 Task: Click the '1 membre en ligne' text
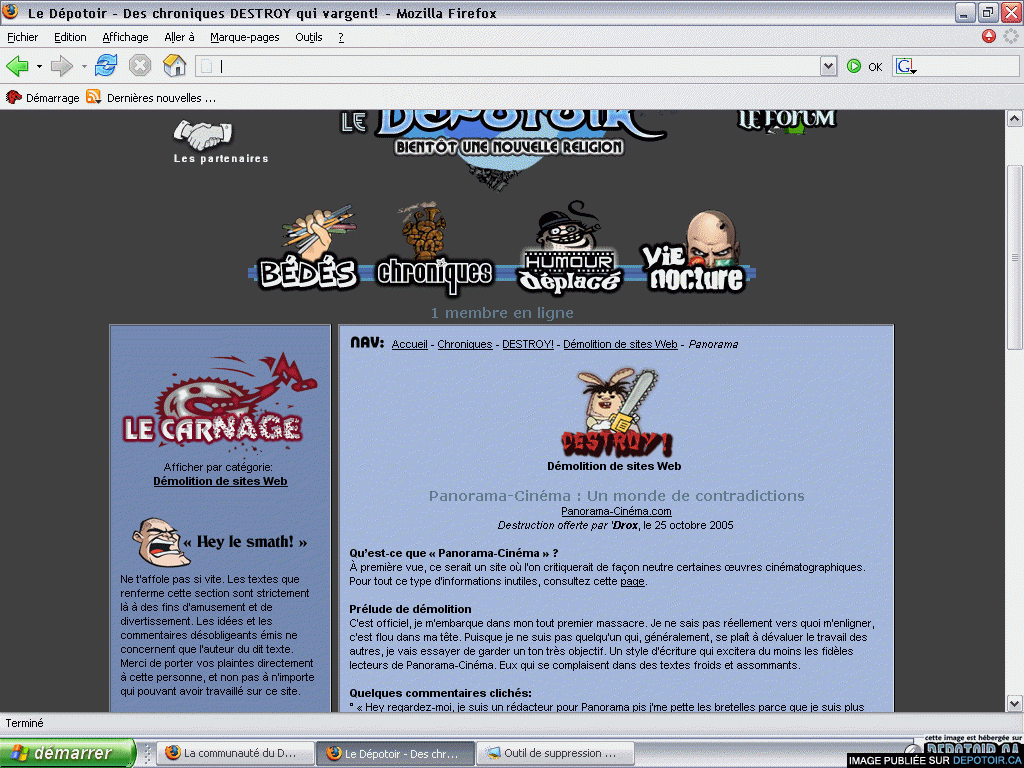[502, 313]
